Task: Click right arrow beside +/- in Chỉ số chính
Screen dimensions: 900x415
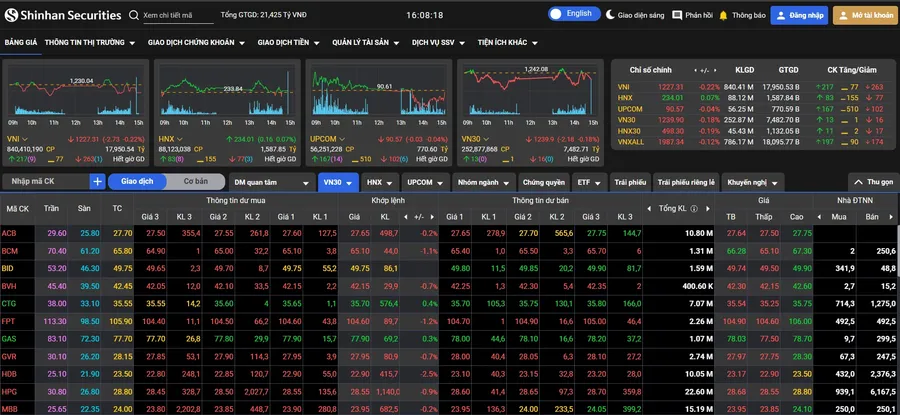Action: pos(716,71)
